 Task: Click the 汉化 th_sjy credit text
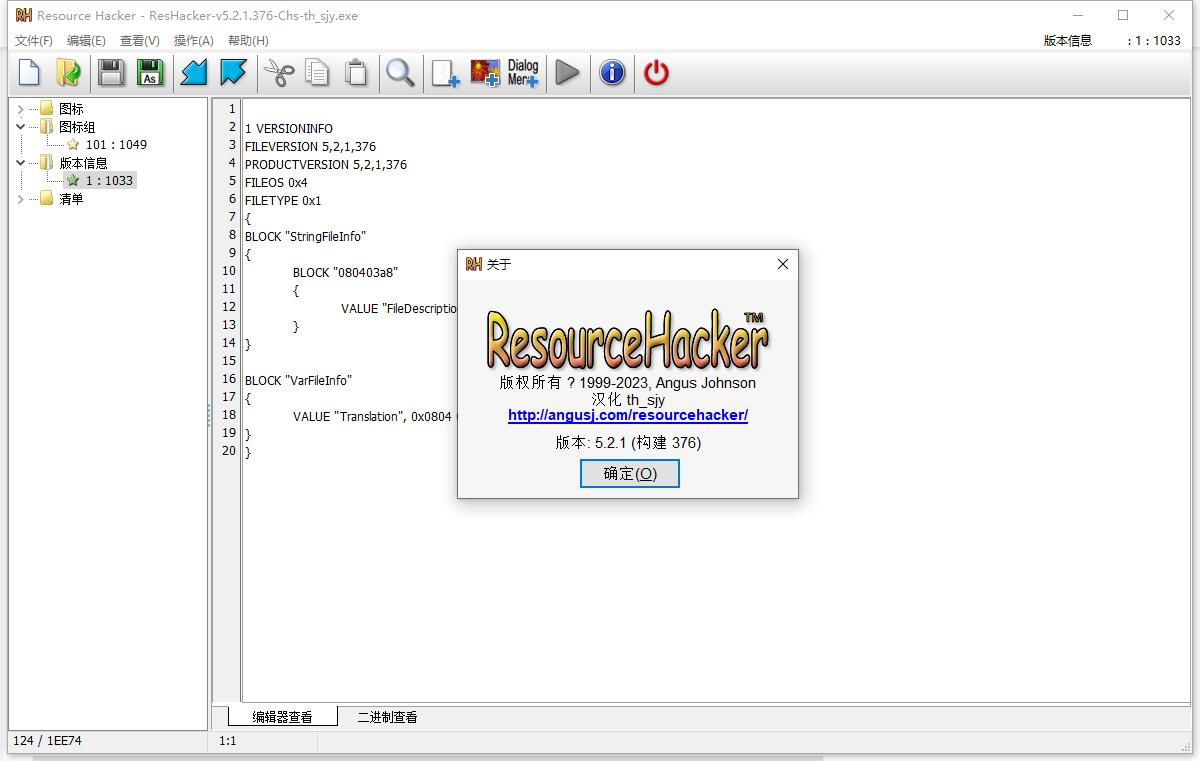click(x=628, y=399)
